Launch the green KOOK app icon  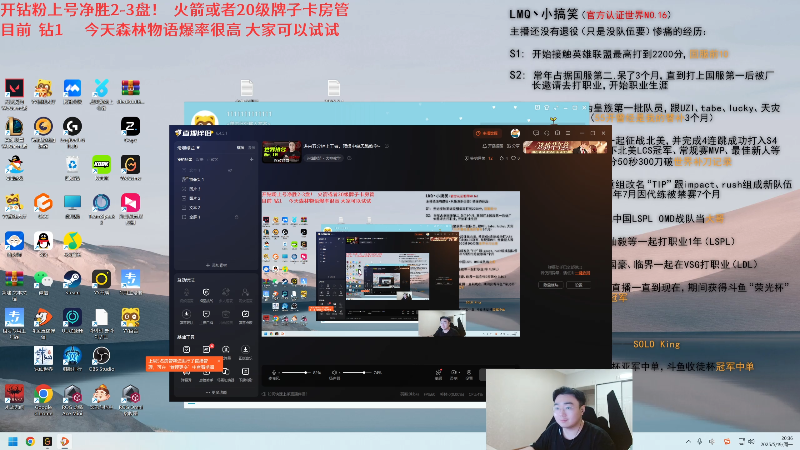tap(102, 165)
